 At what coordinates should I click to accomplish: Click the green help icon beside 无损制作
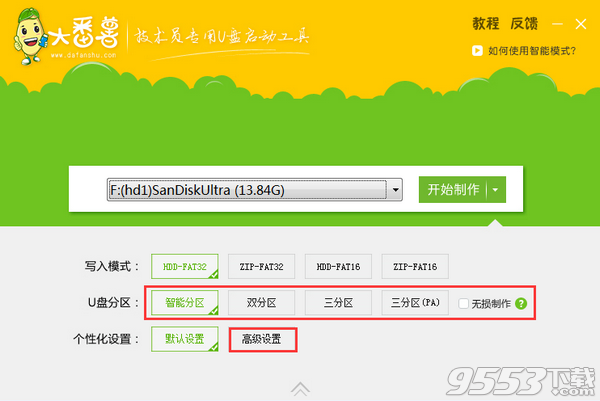pyautogui.click(x=521, y=303)
